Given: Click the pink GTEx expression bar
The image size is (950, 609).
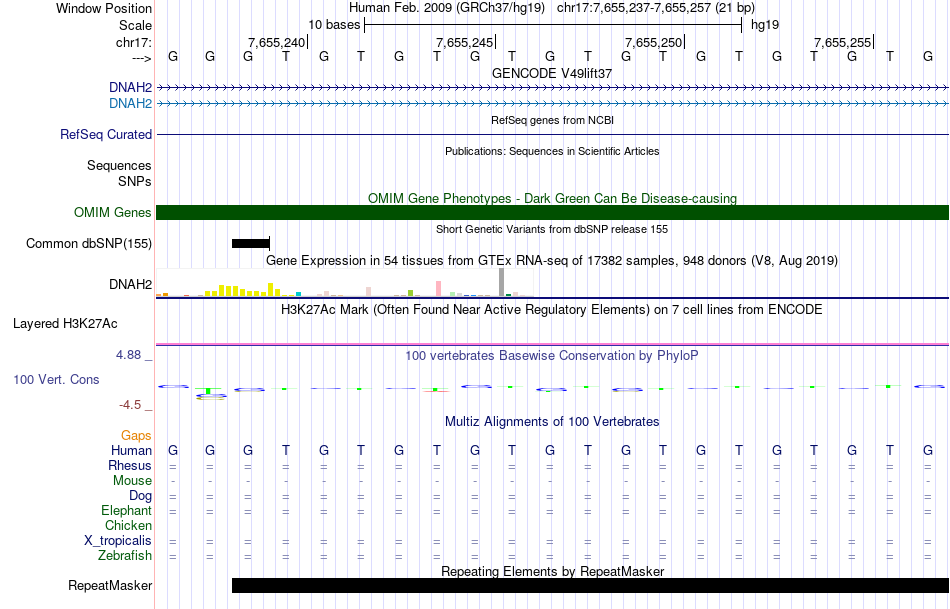Looking at the screenshot, I should [438, 288].
